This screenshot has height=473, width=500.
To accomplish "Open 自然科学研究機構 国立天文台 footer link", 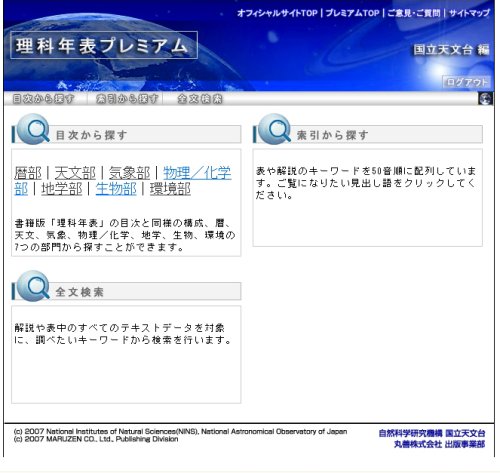I will (x=432, y=433).
